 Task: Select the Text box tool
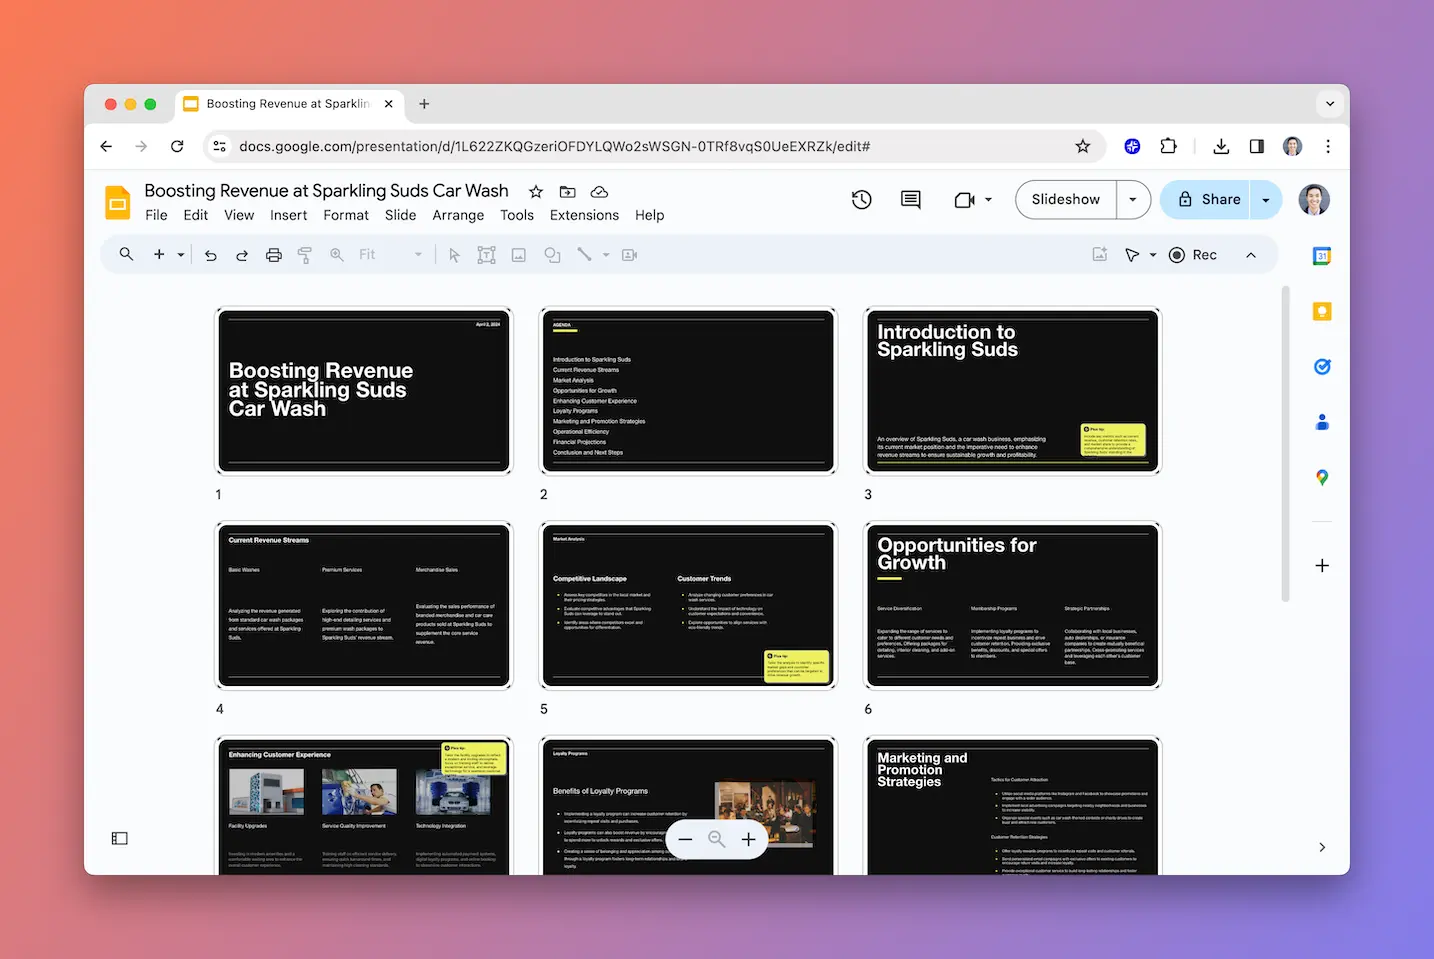[486, 255]
